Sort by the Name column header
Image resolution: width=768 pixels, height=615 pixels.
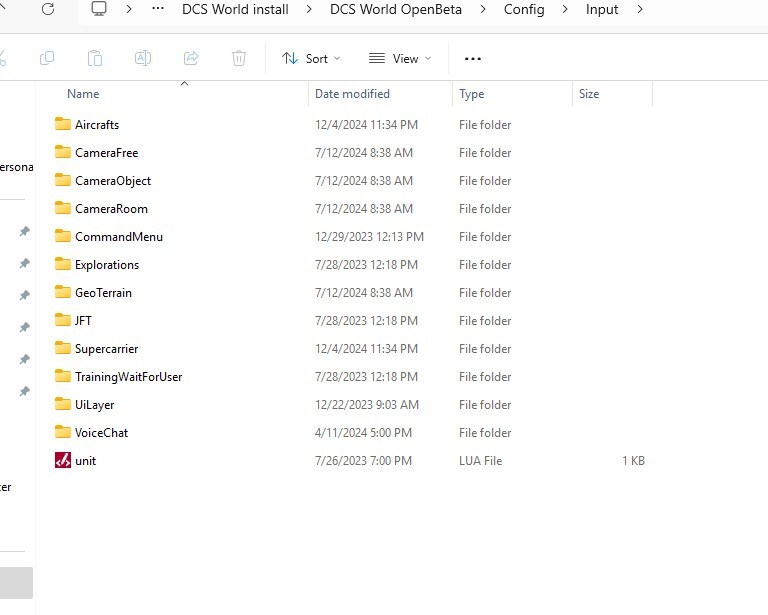pos(83,94)
